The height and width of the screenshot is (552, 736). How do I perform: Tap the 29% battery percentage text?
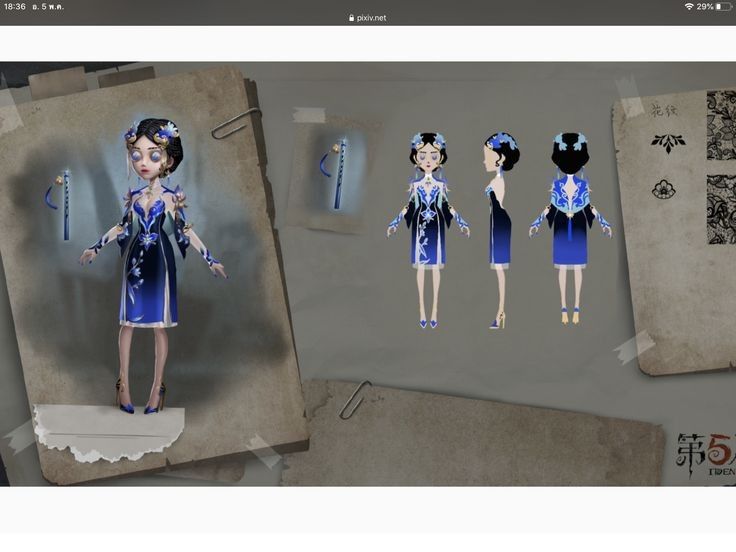pos(705,7)
